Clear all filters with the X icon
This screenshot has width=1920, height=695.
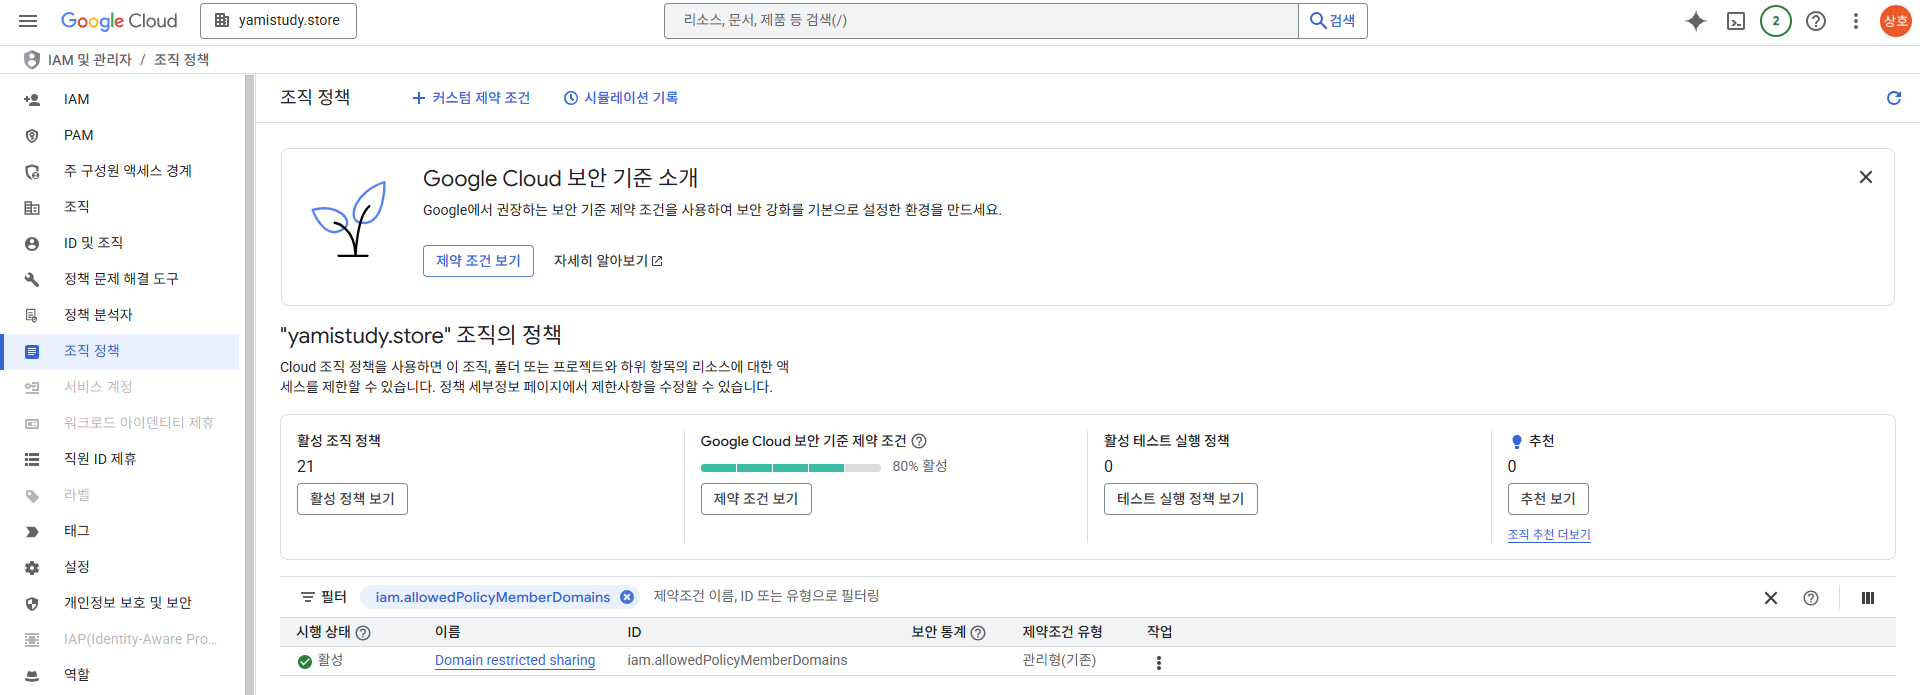(x=1771, y=598)
